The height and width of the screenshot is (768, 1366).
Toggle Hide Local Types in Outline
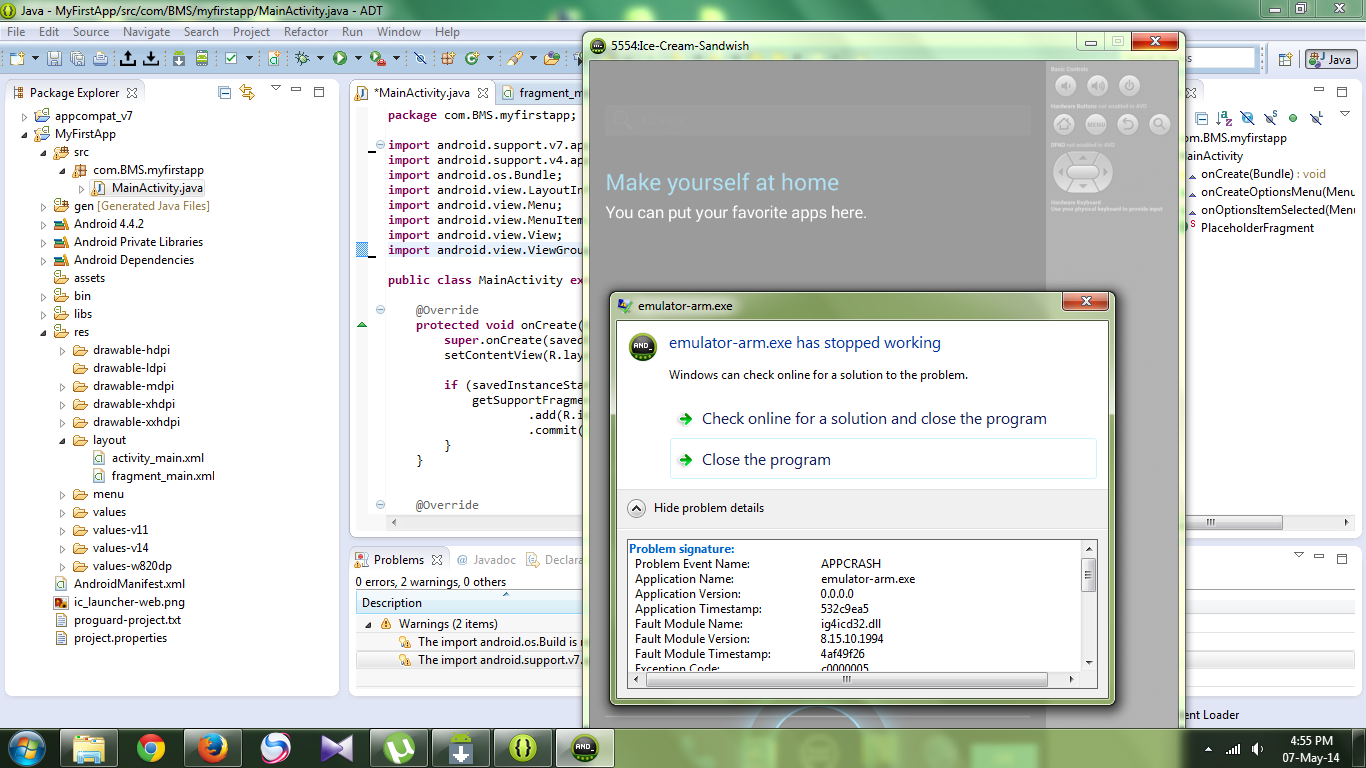[1316, 118]
